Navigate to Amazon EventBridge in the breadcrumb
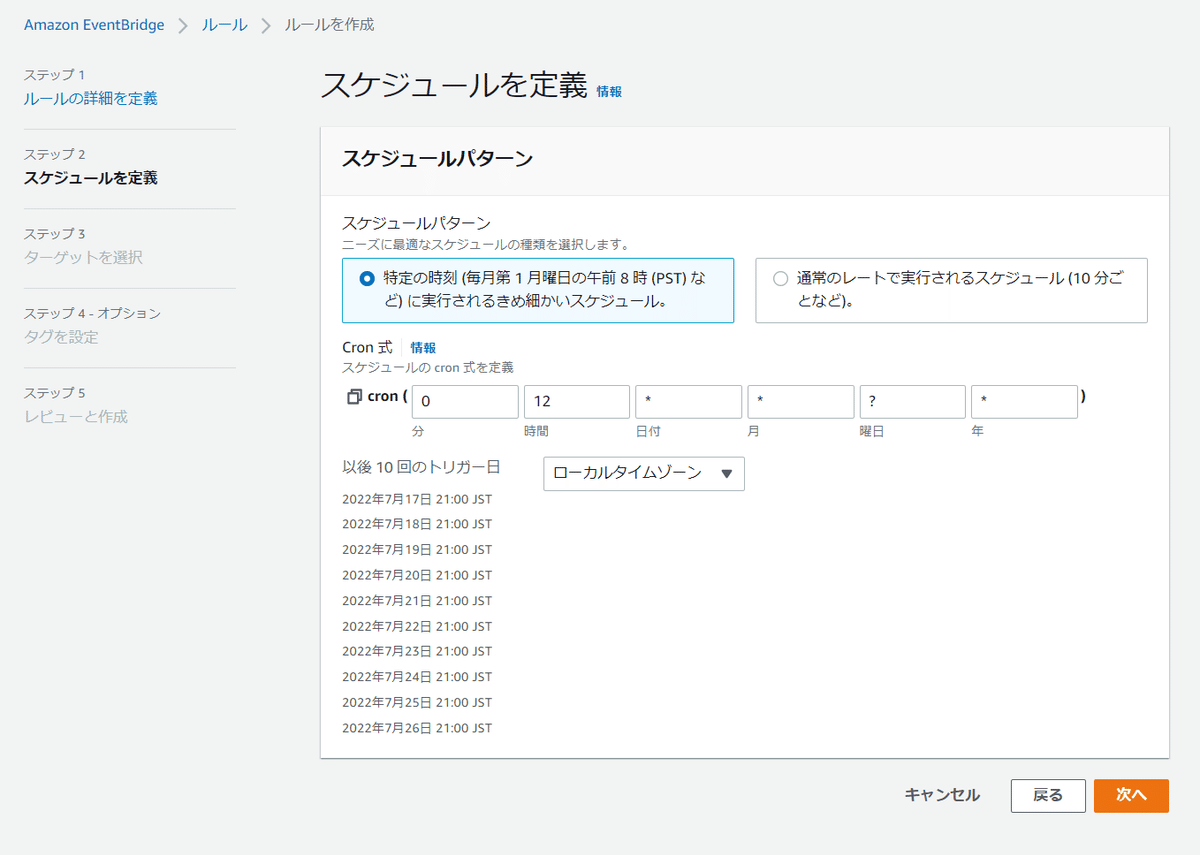Viewport: 1200px width, 855px height. coord(93,24)
